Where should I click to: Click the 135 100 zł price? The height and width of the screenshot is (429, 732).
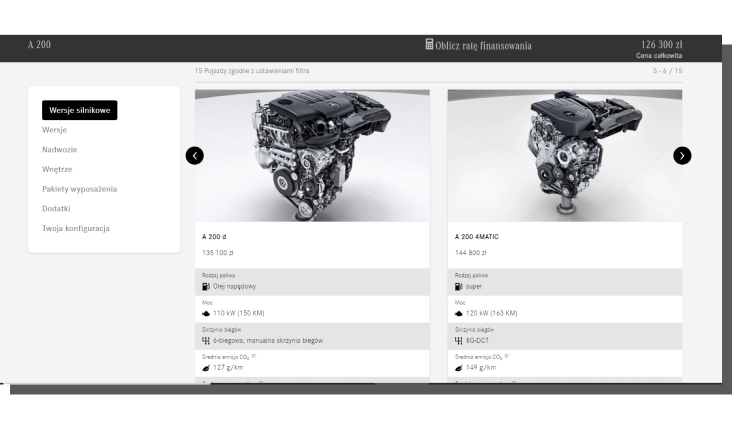coord(218,253)
